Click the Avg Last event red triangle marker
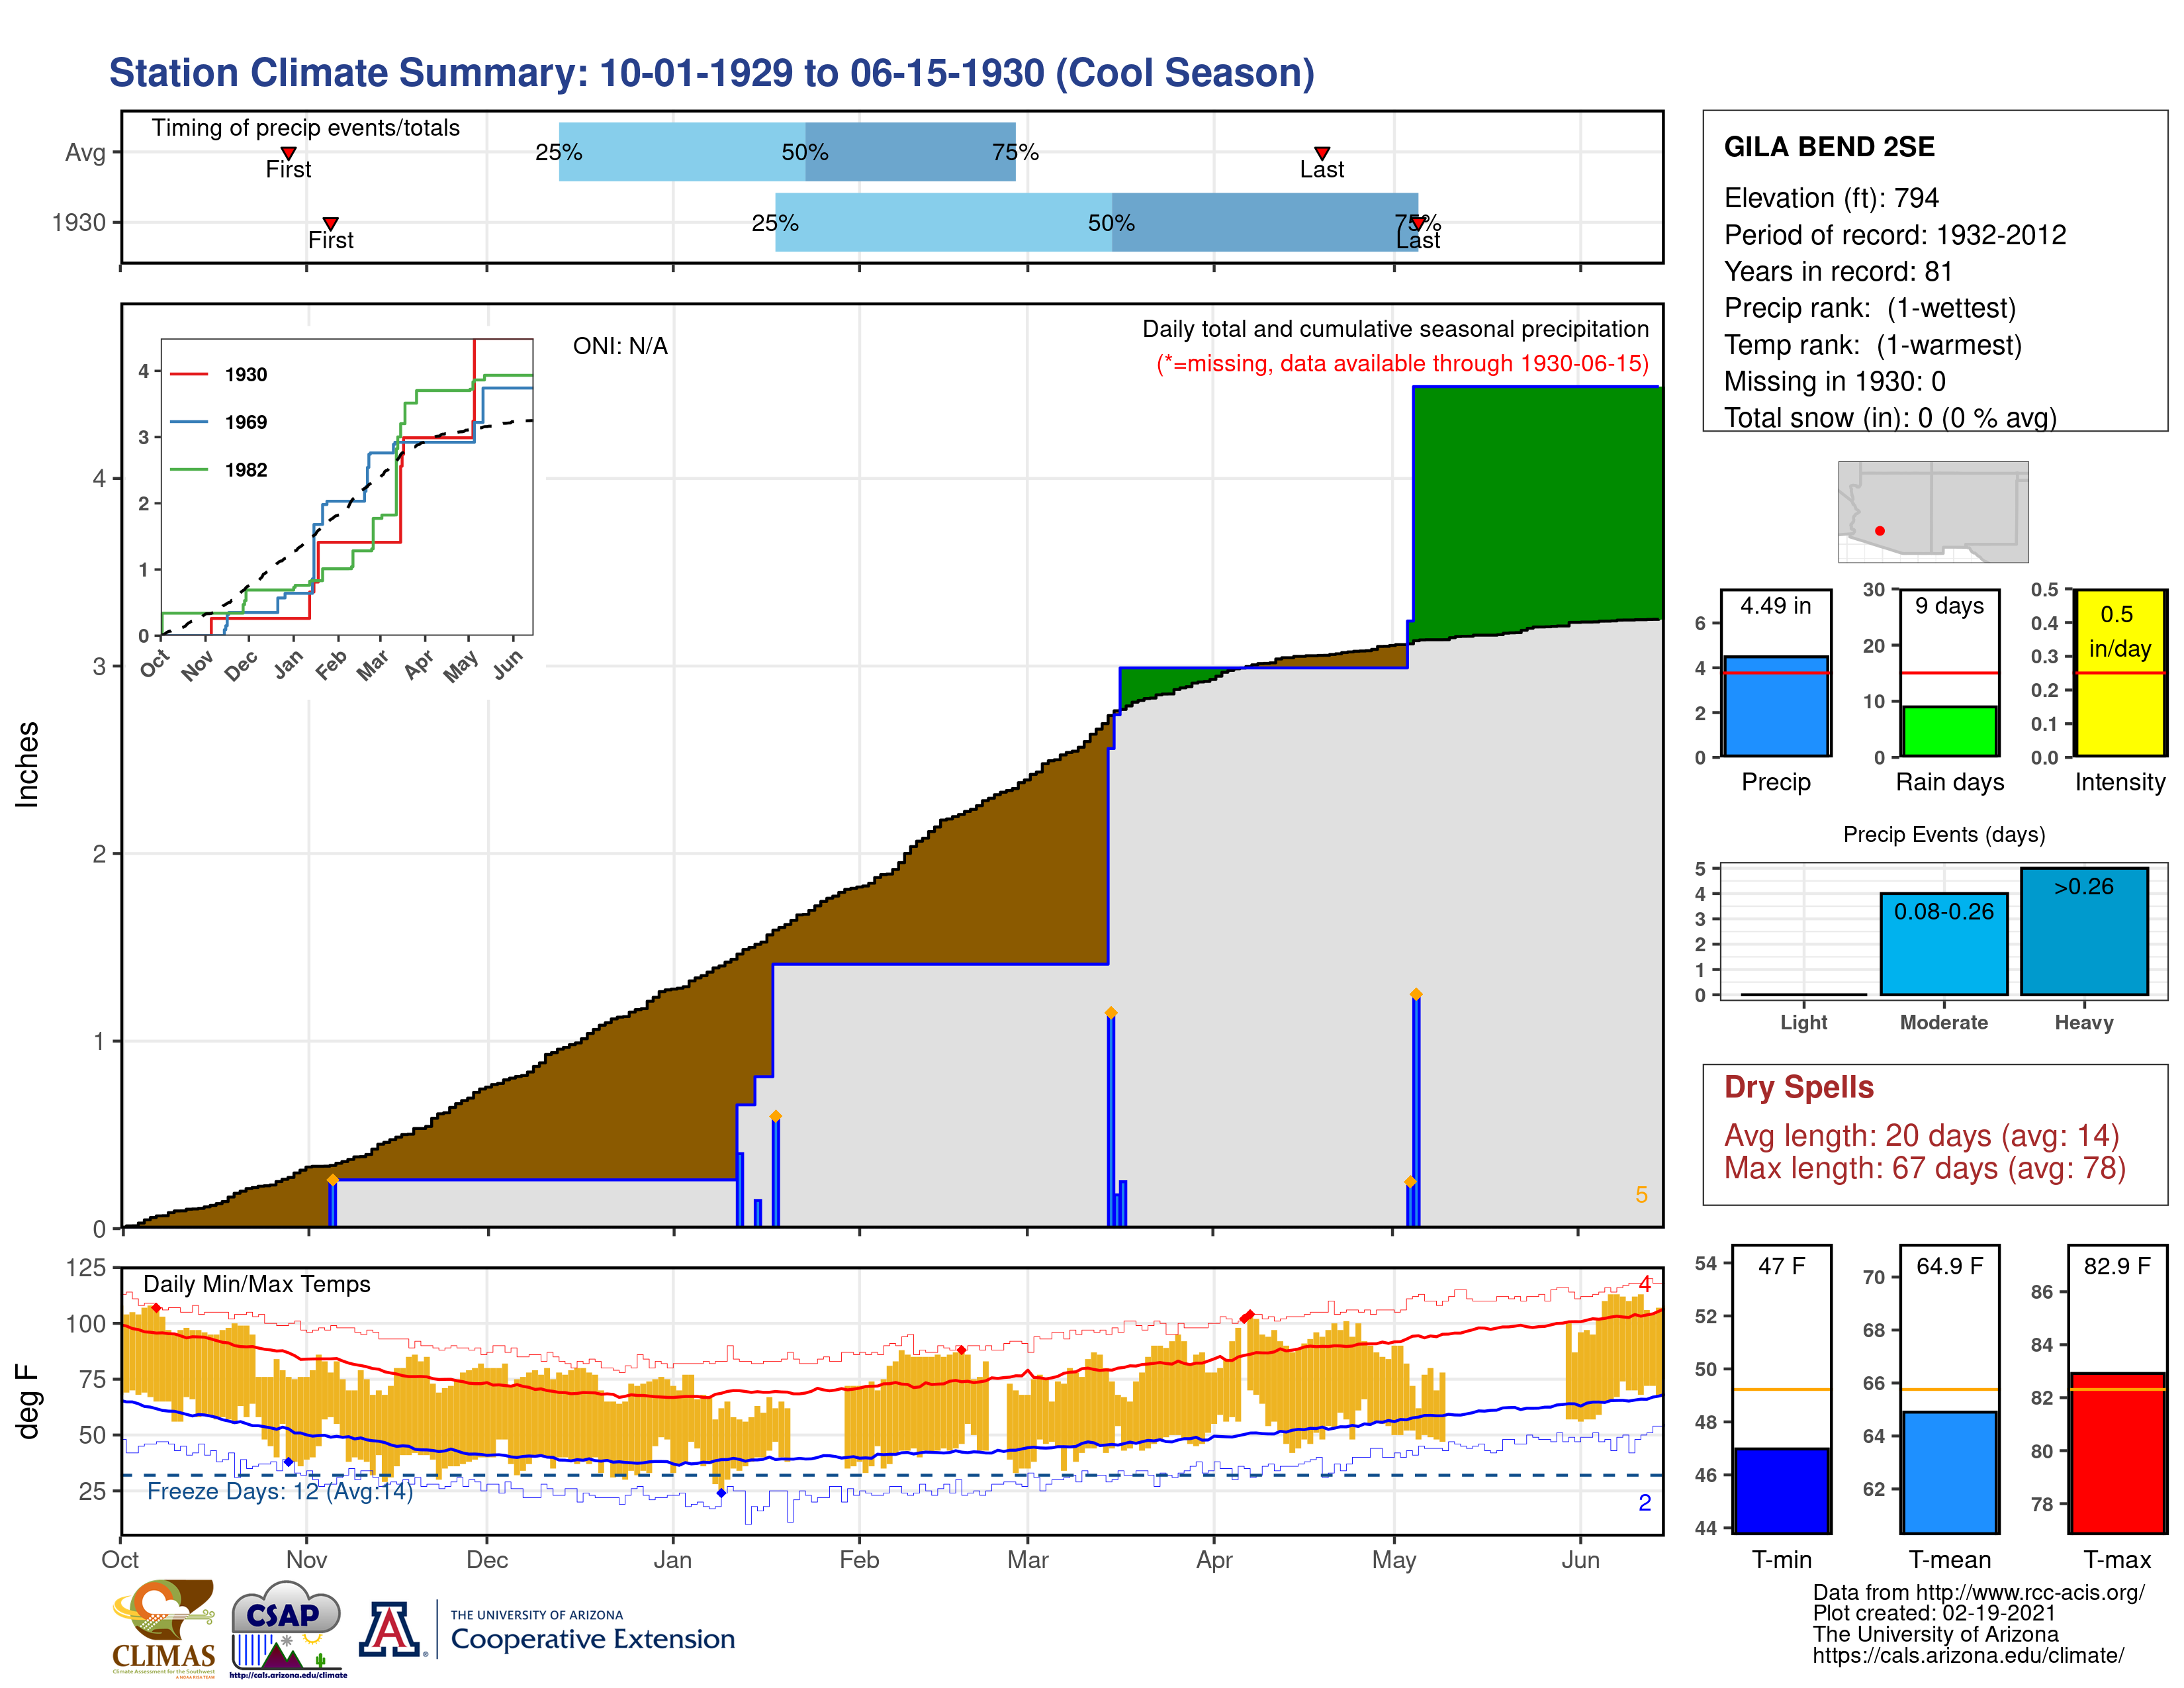The height and width of the screenshot is (1688, 2184). (x=1322, y=153)
